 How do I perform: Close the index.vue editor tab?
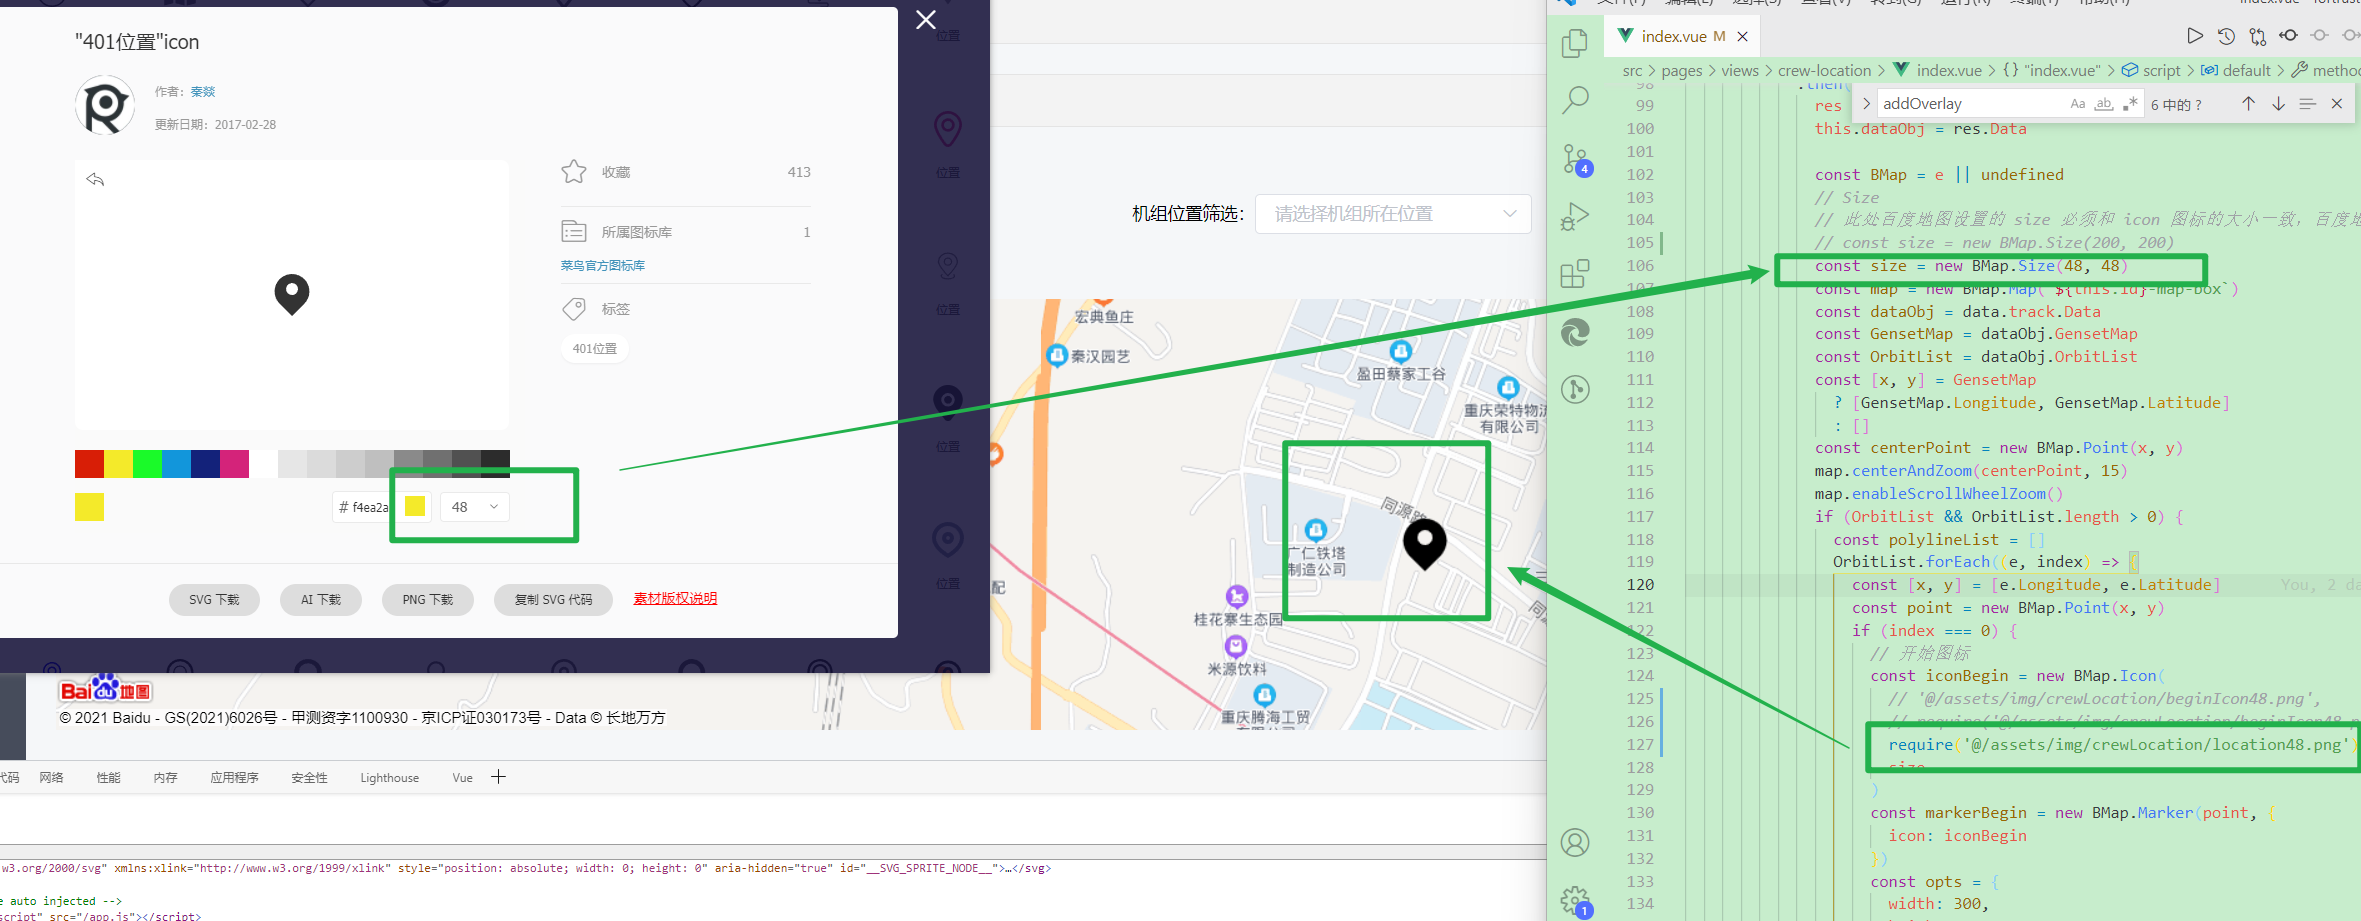(1743, 36)
